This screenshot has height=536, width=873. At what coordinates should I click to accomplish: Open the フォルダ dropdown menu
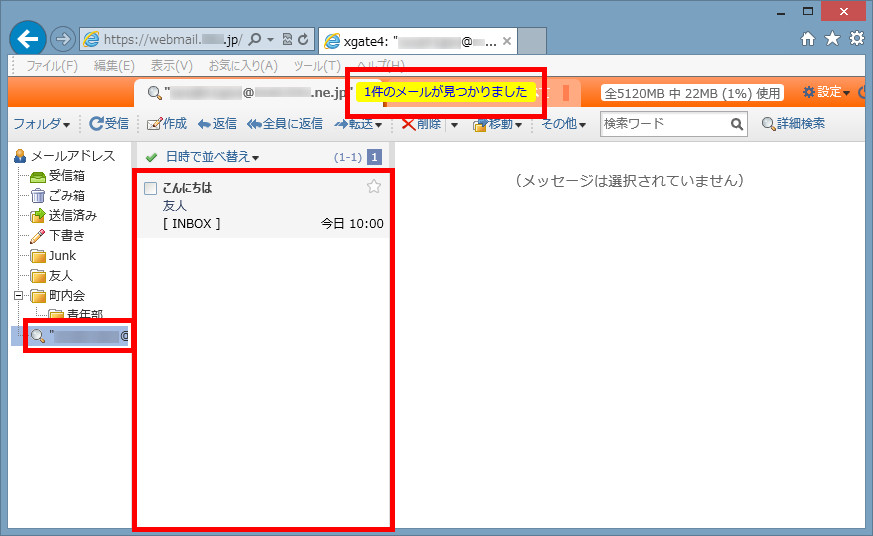click(x=40, y=124)
